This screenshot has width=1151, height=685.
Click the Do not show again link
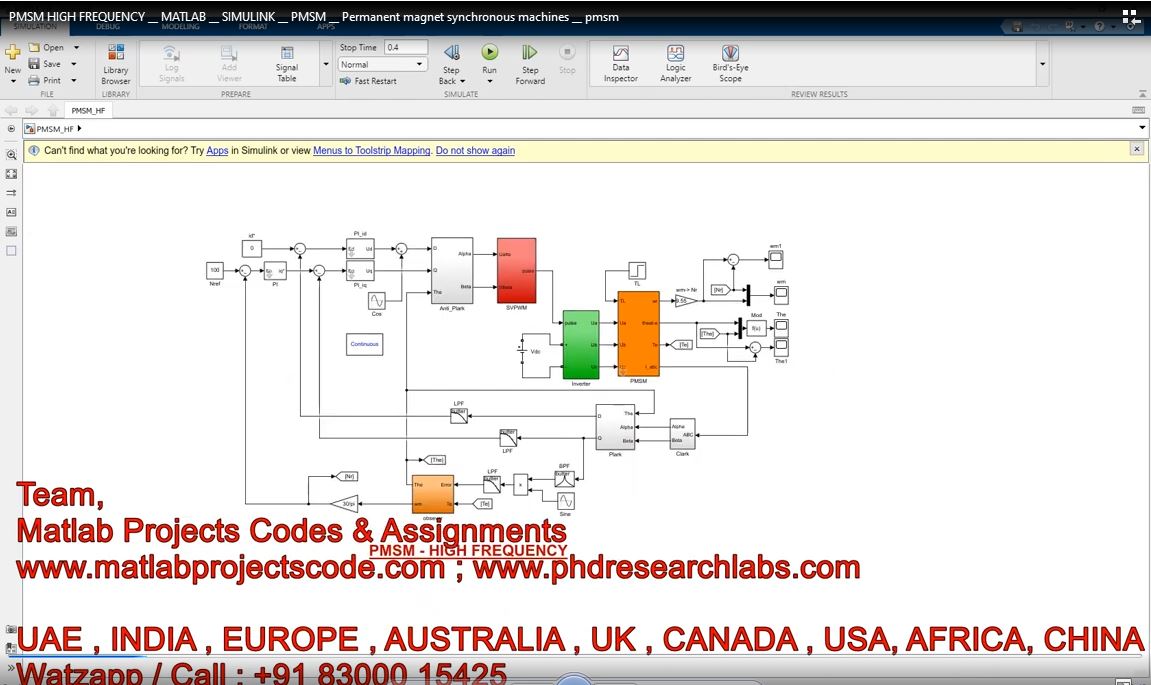[x=475, y=151]
